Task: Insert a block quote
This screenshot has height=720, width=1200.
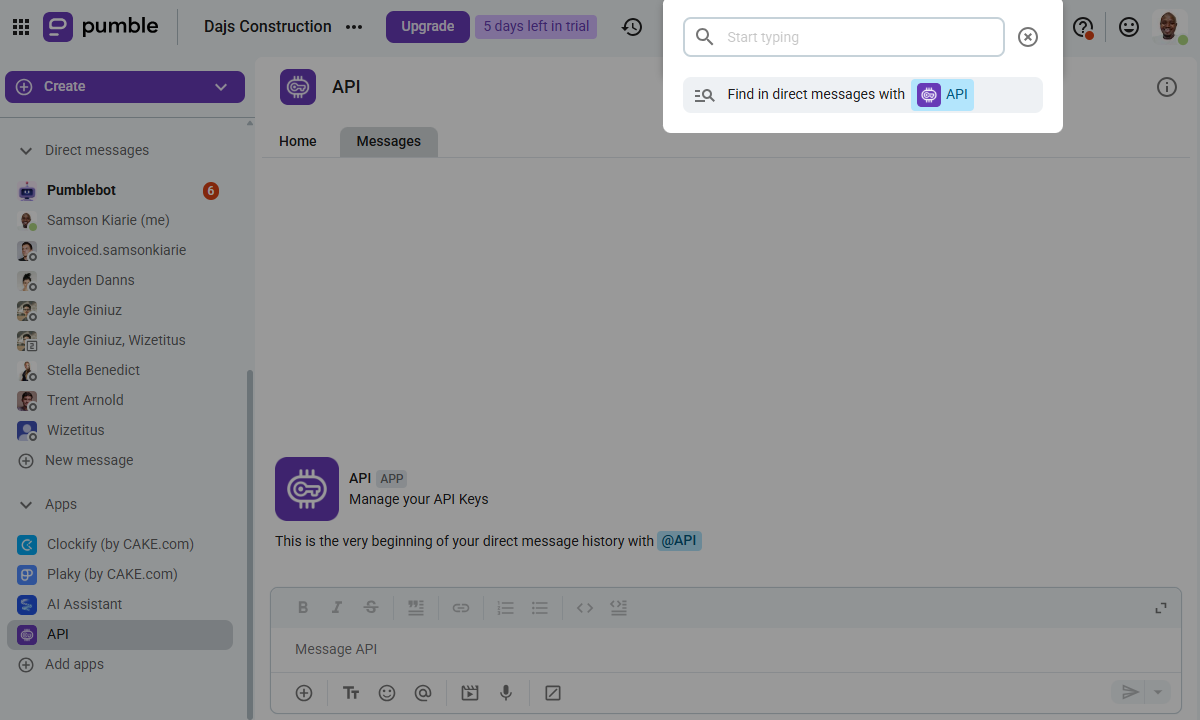Action: coord(416,607)
